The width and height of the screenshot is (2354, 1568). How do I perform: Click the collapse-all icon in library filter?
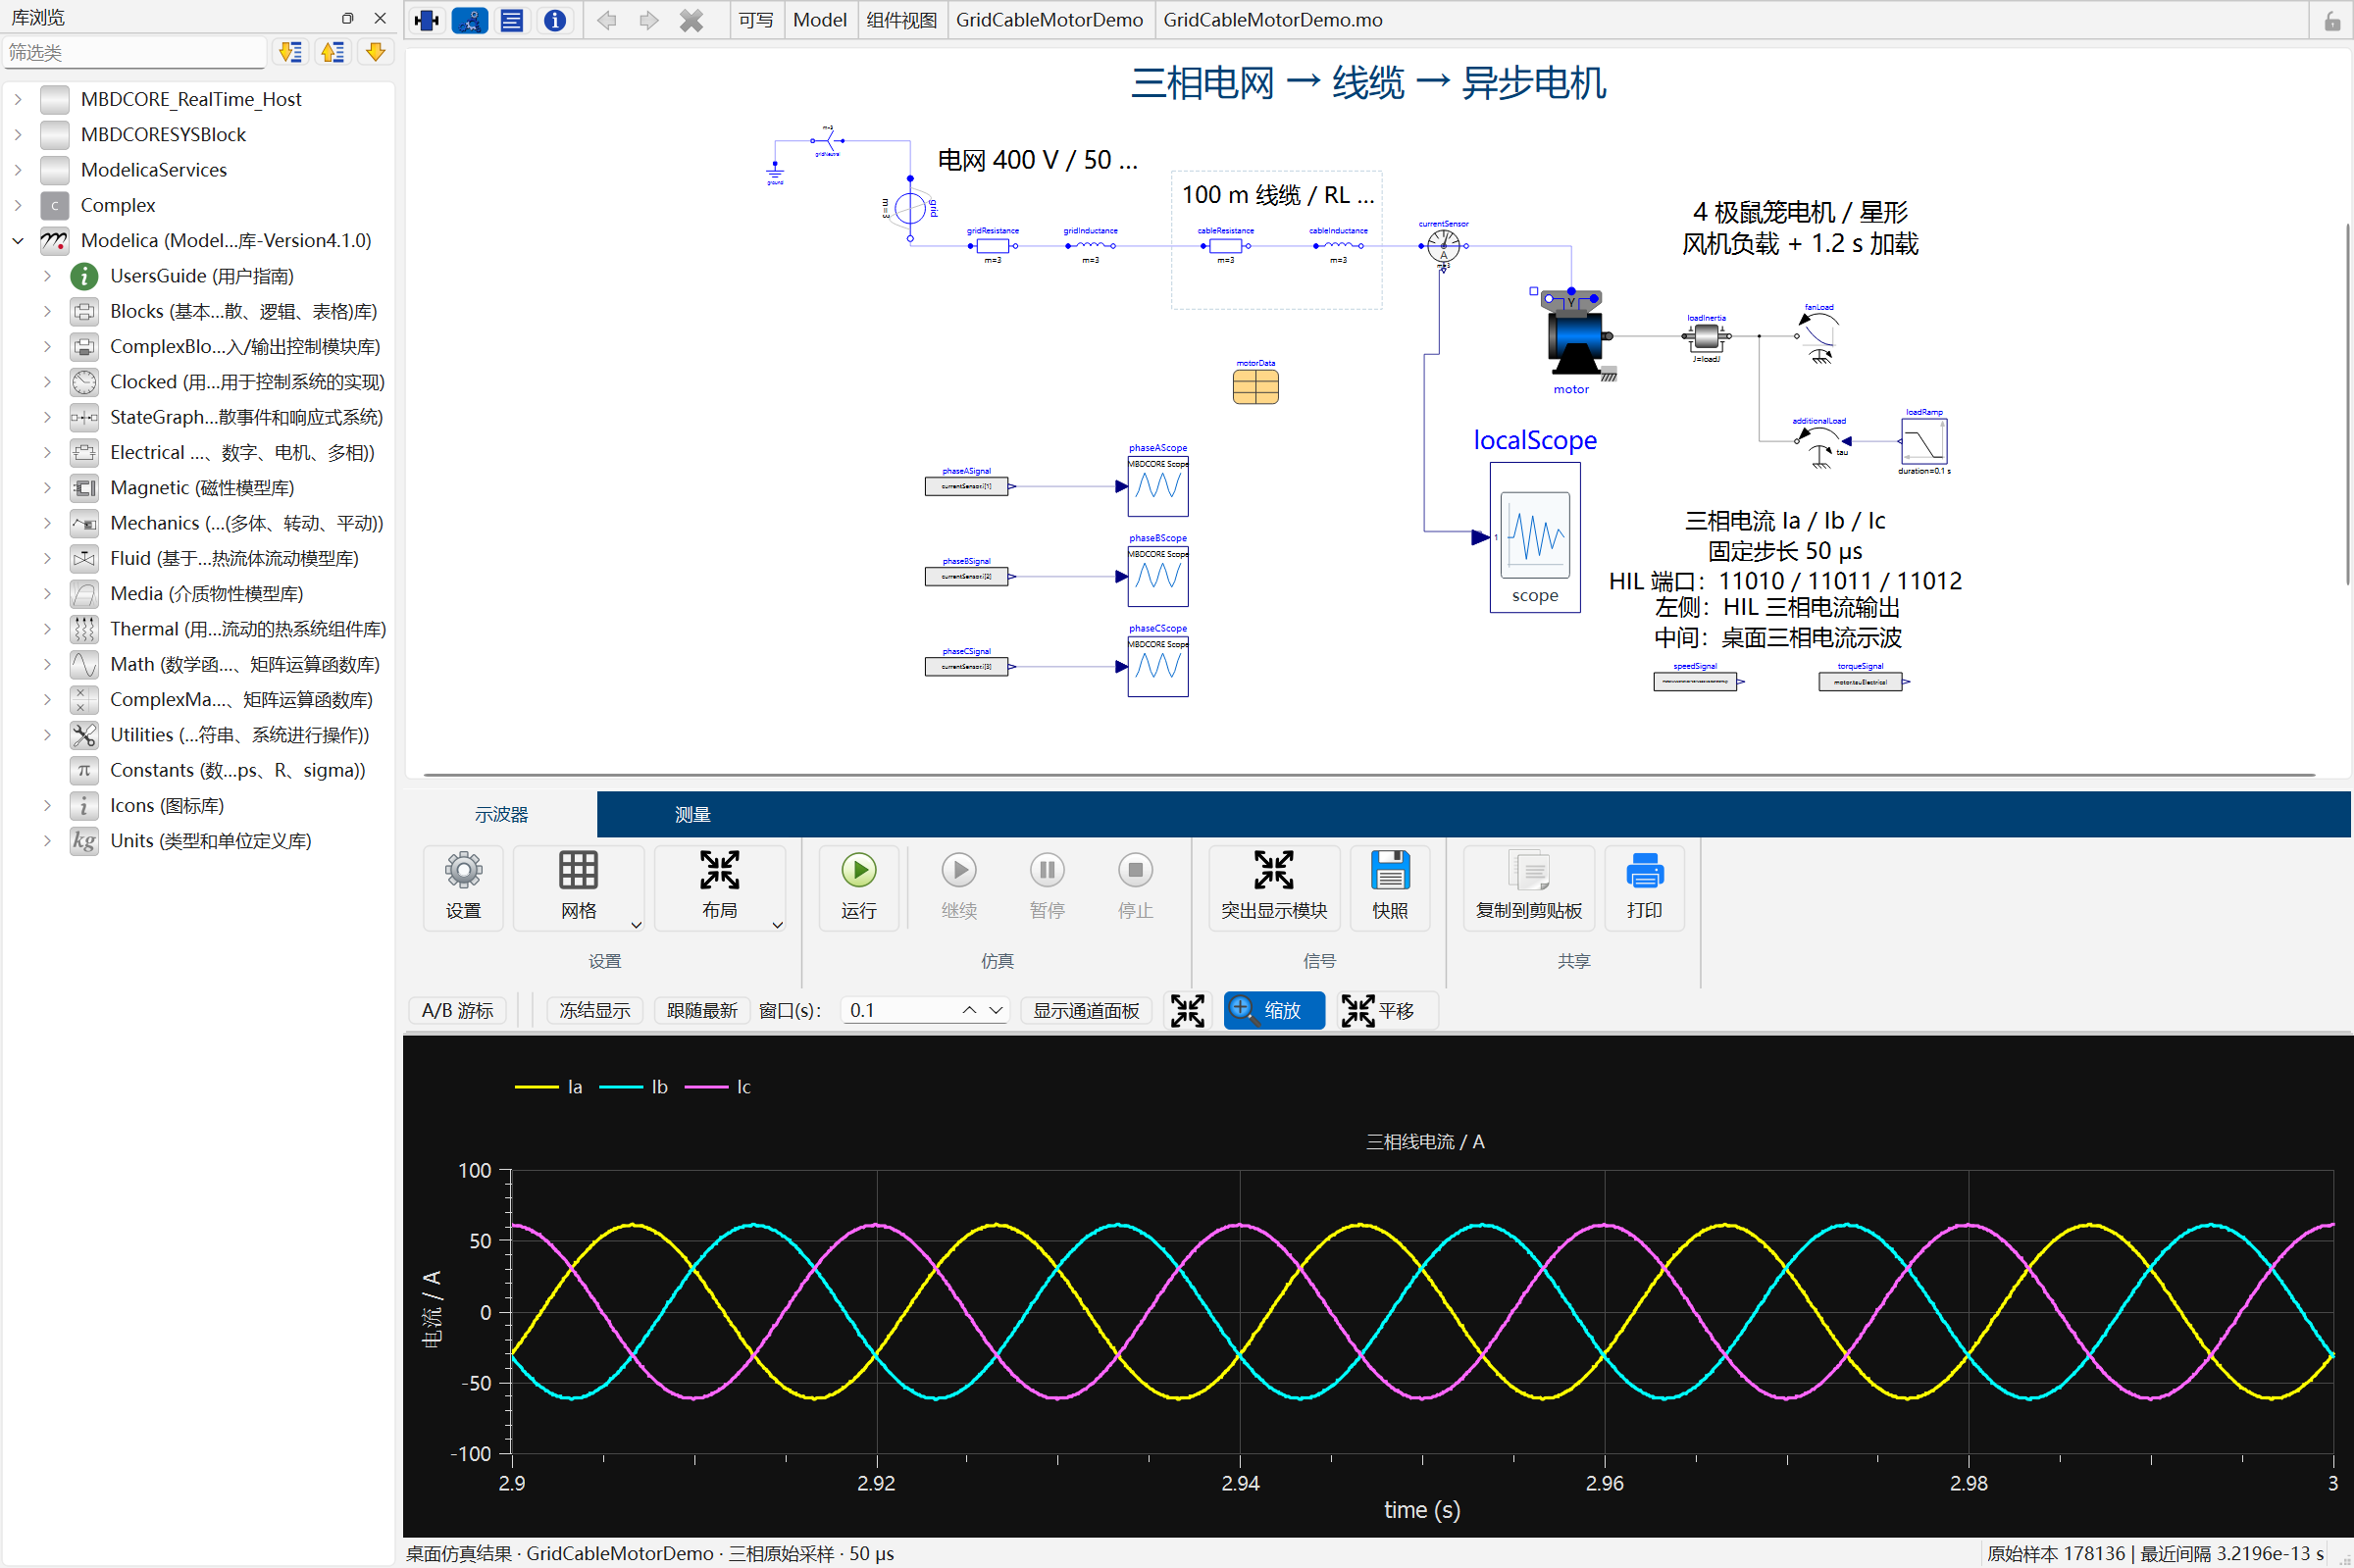(x=332, y=52)
